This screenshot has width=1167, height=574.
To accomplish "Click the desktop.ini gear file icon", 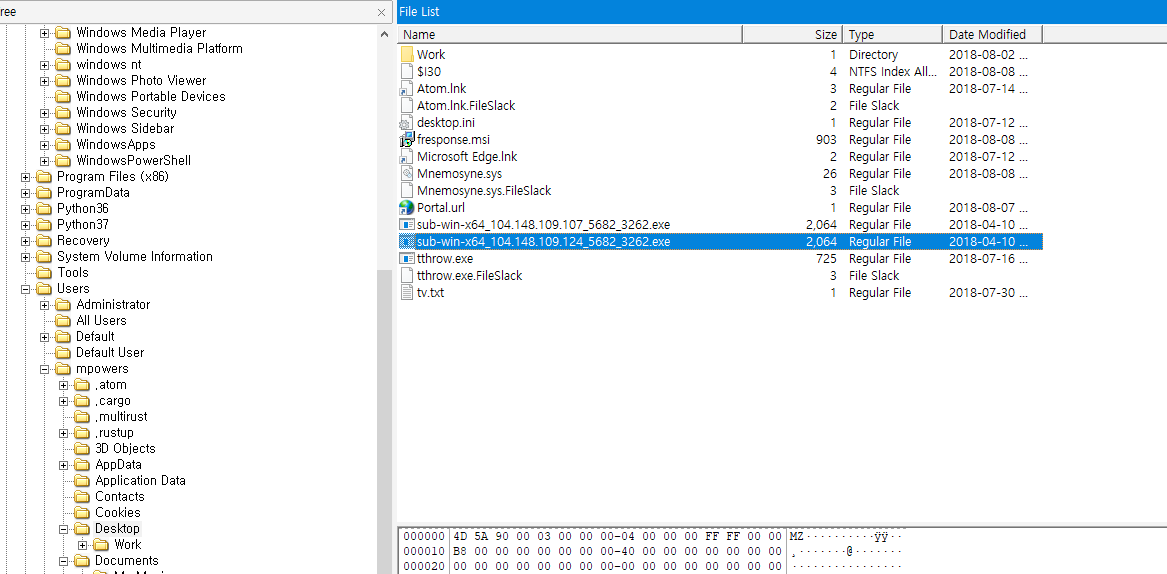I will pos(406,122).
